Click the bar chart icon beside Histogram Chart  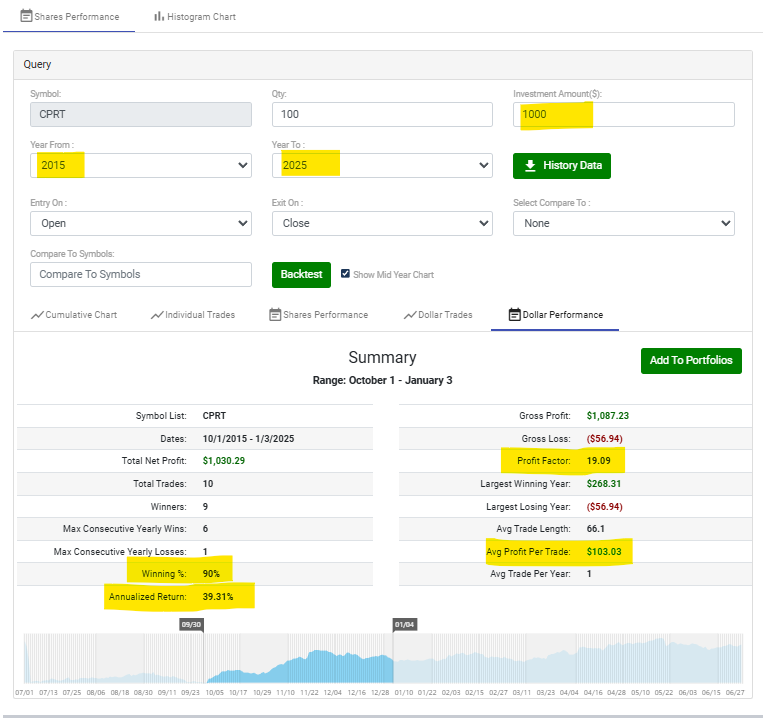coord(159,17)
